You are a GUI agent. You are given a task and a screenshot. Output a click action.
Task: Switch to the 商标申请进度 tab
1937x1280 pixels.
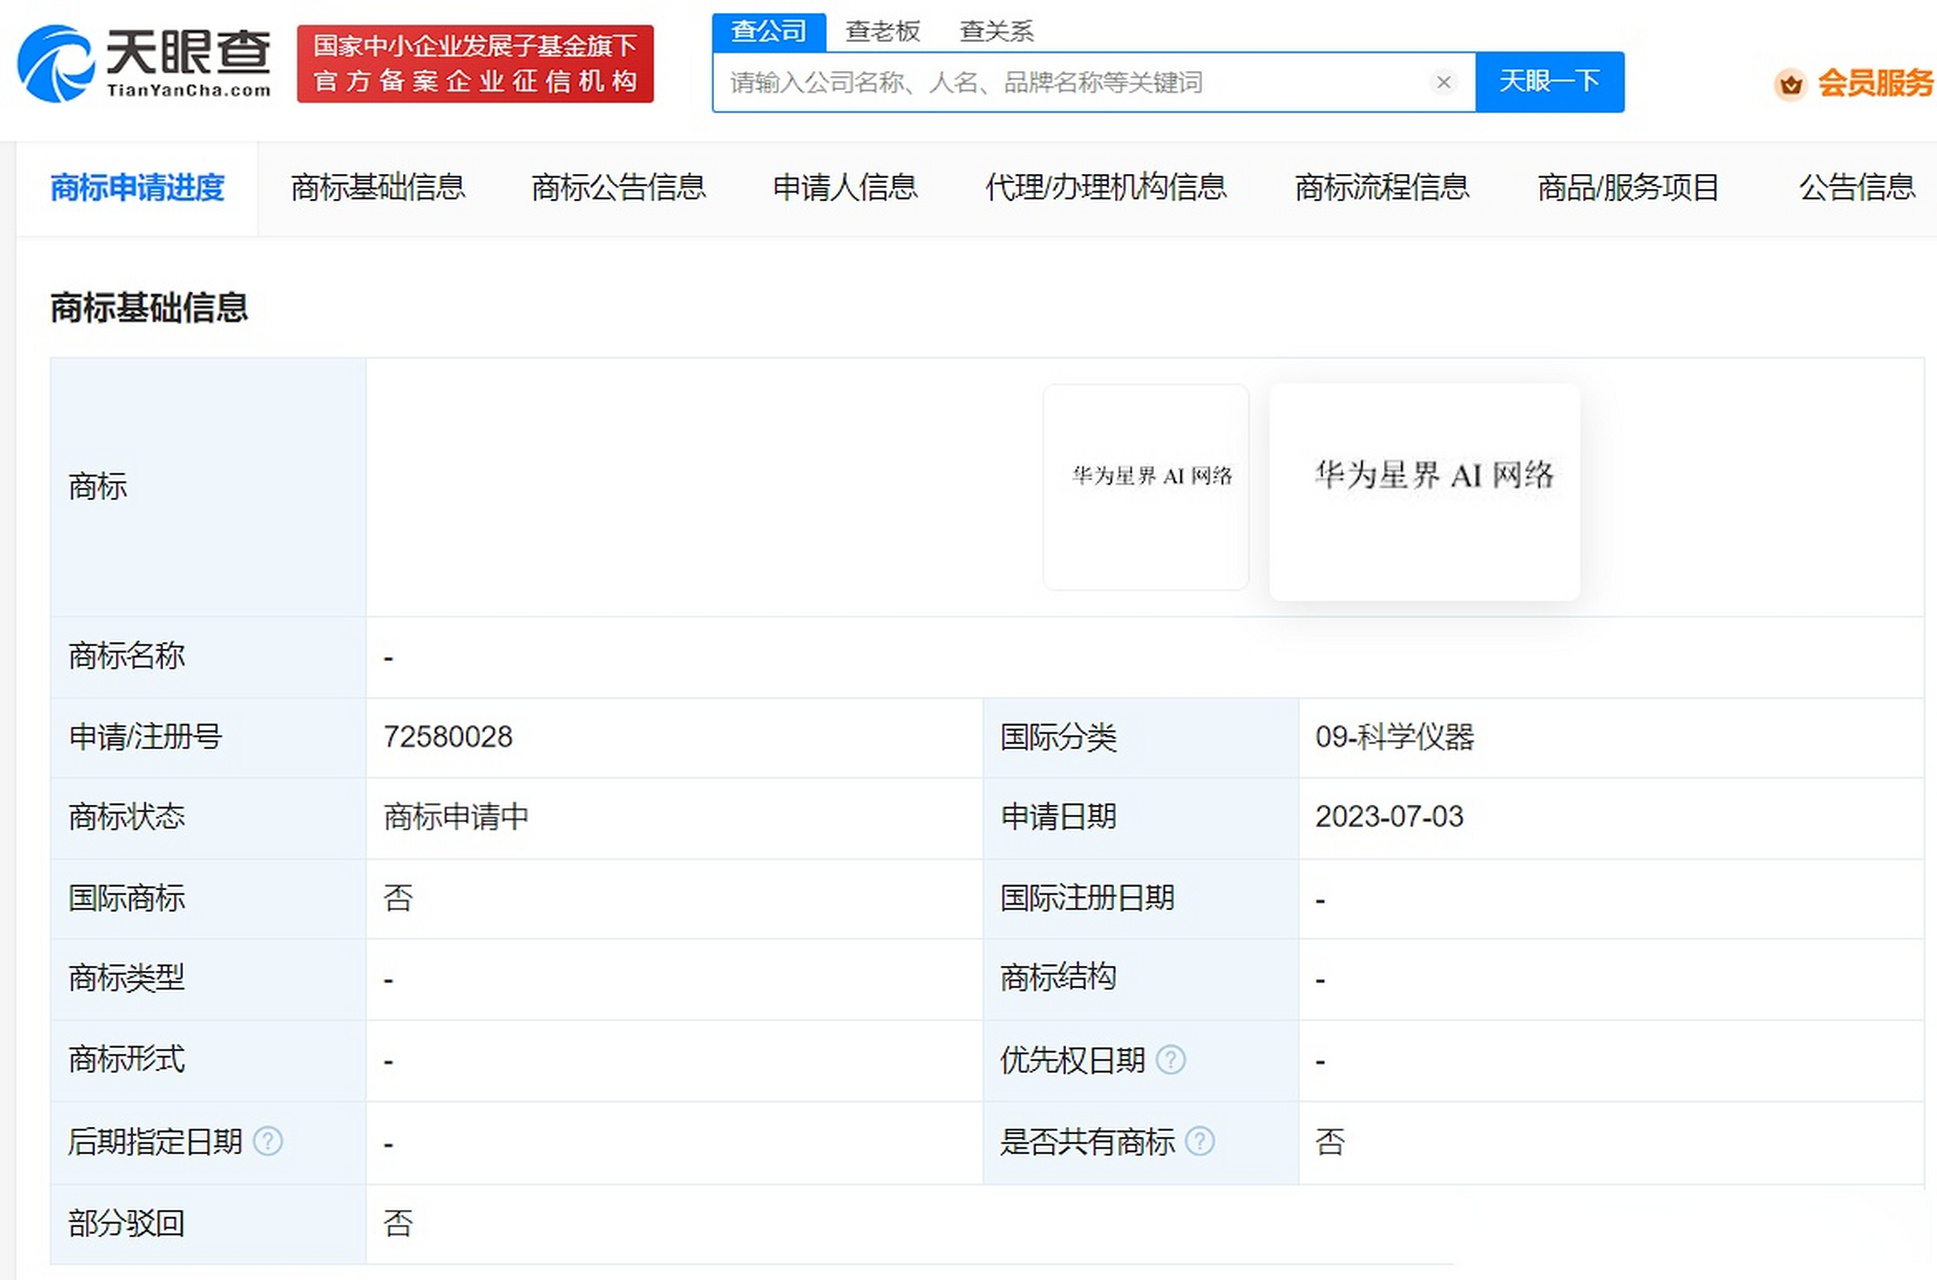coord(137,188)
